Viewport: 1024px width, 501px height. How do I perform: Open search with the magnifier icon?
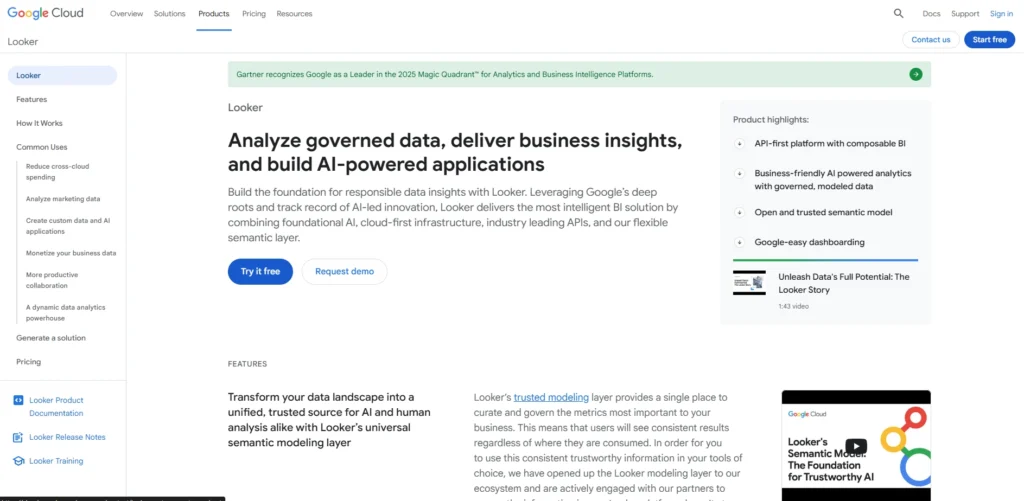pyautogui.click(x=899, y=13)
